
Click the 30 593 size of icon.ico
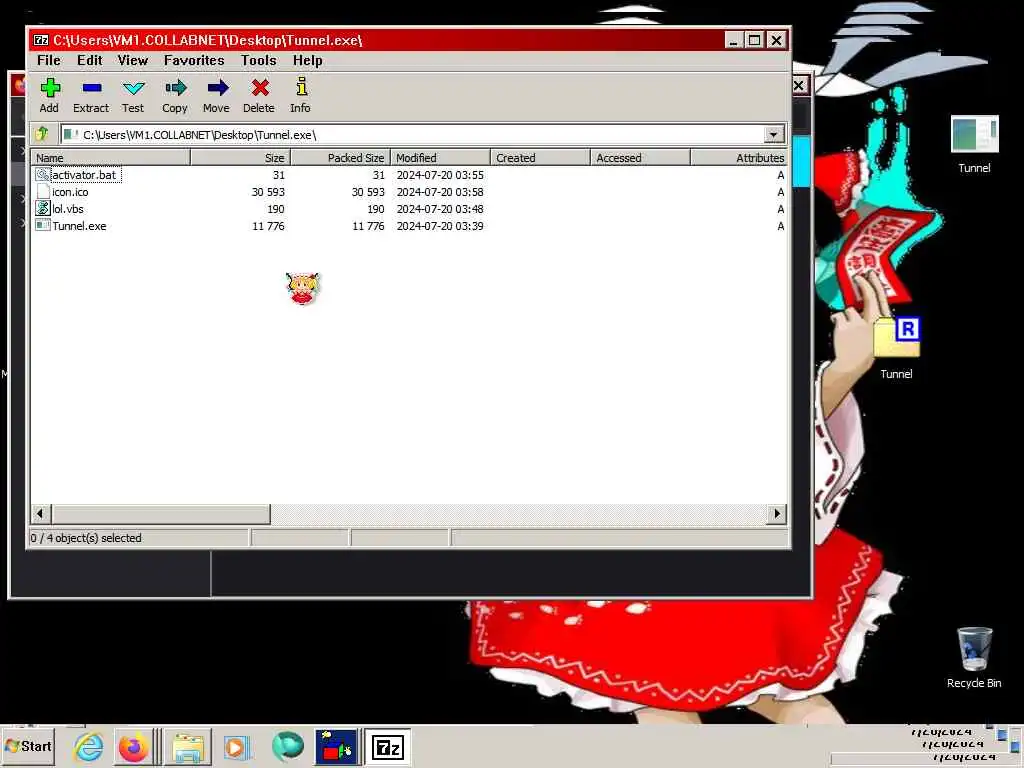[x=268, y=192]
